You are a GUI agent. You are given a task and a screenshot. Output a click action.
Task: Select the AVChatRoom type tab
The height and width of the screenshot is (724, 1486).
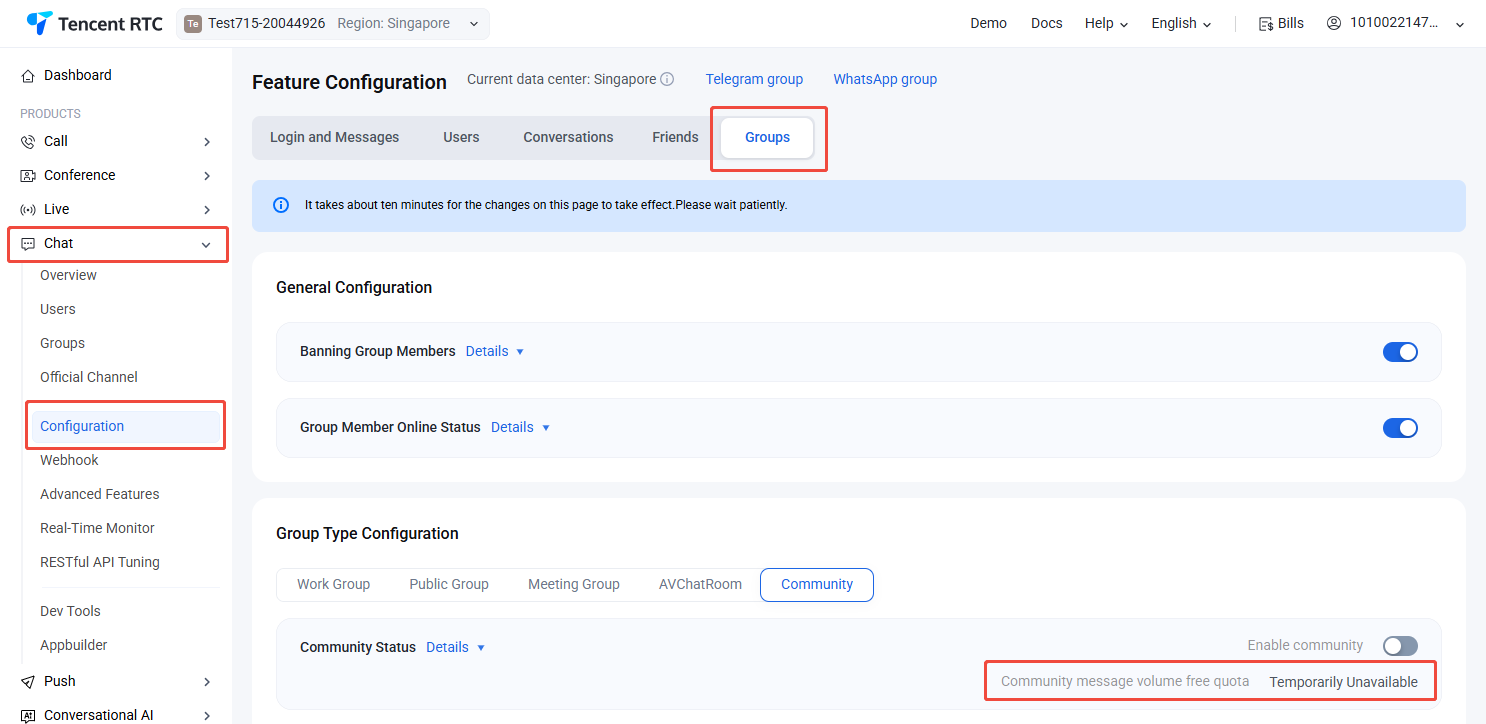[700, 585]
